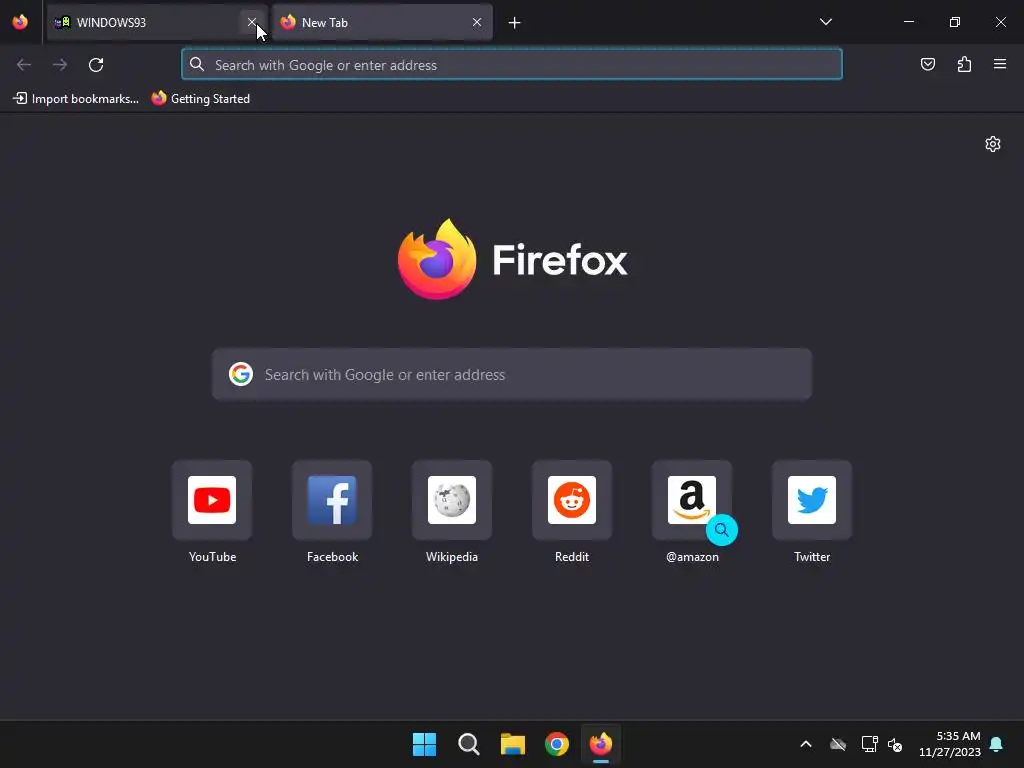Click the center Google search box

[512, 374]
